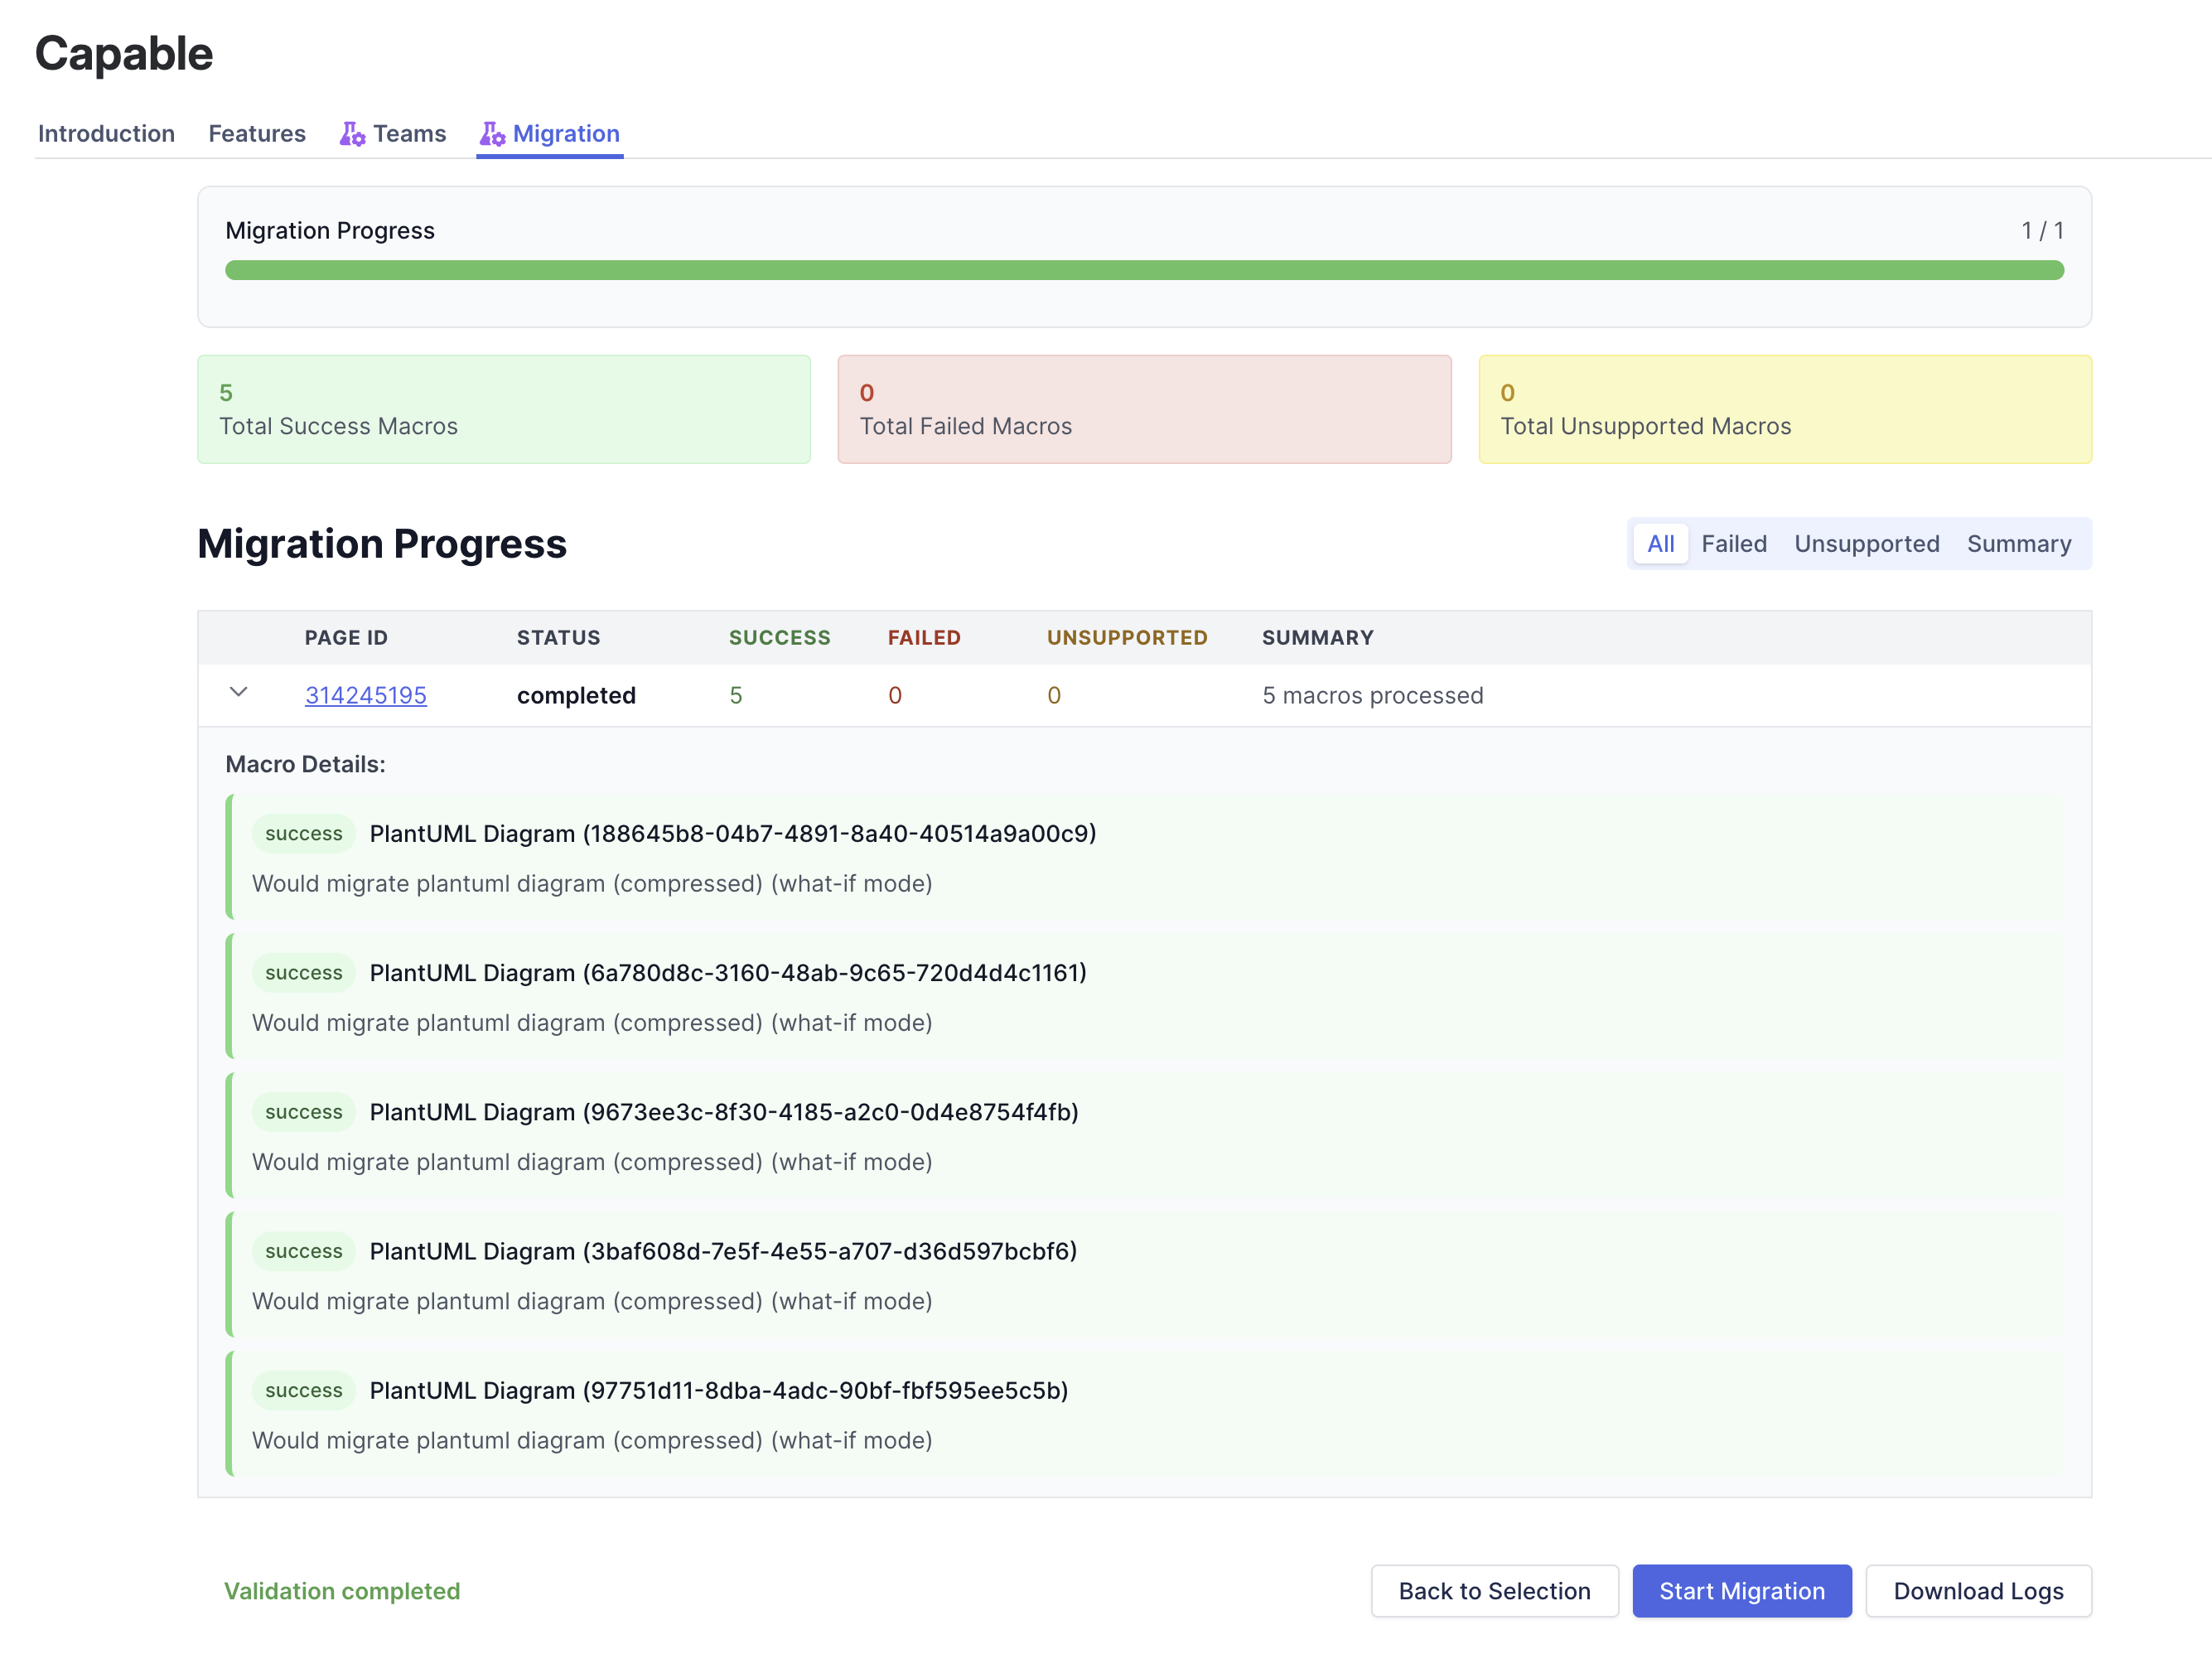
Task: Open page 314245195 link
Action: tap(365, 695)
